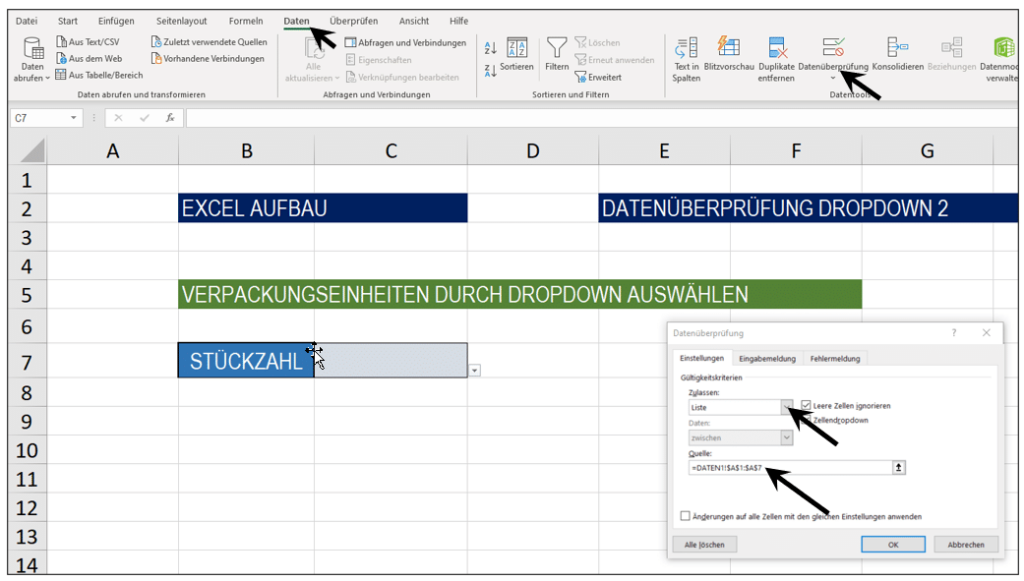
Task: Click the Konsolidieren tool
Action: click(x=898, y=54)
